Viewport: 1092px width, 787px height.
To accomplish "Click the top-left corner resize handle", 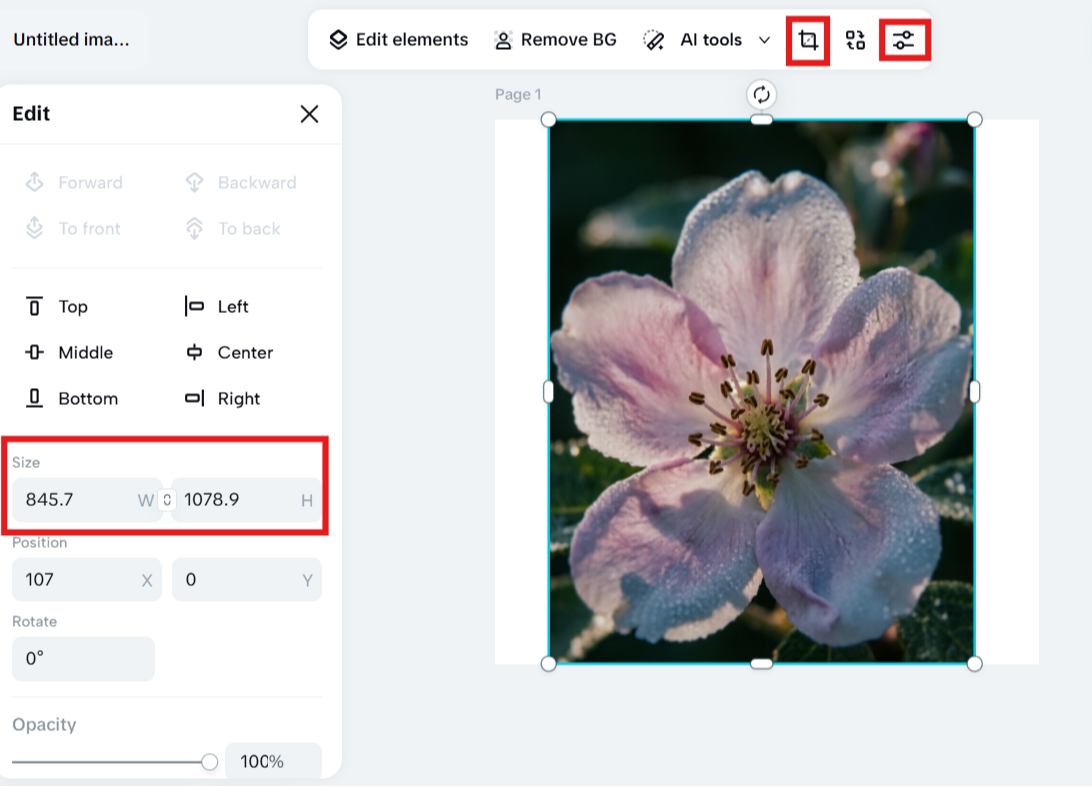I will click(549, 120).
